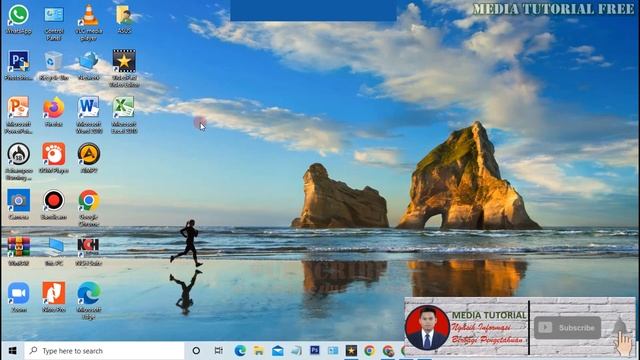
Task: Select the Bandicam desktop shortcut
Action: pyautogui.click(x=53, y=205)
